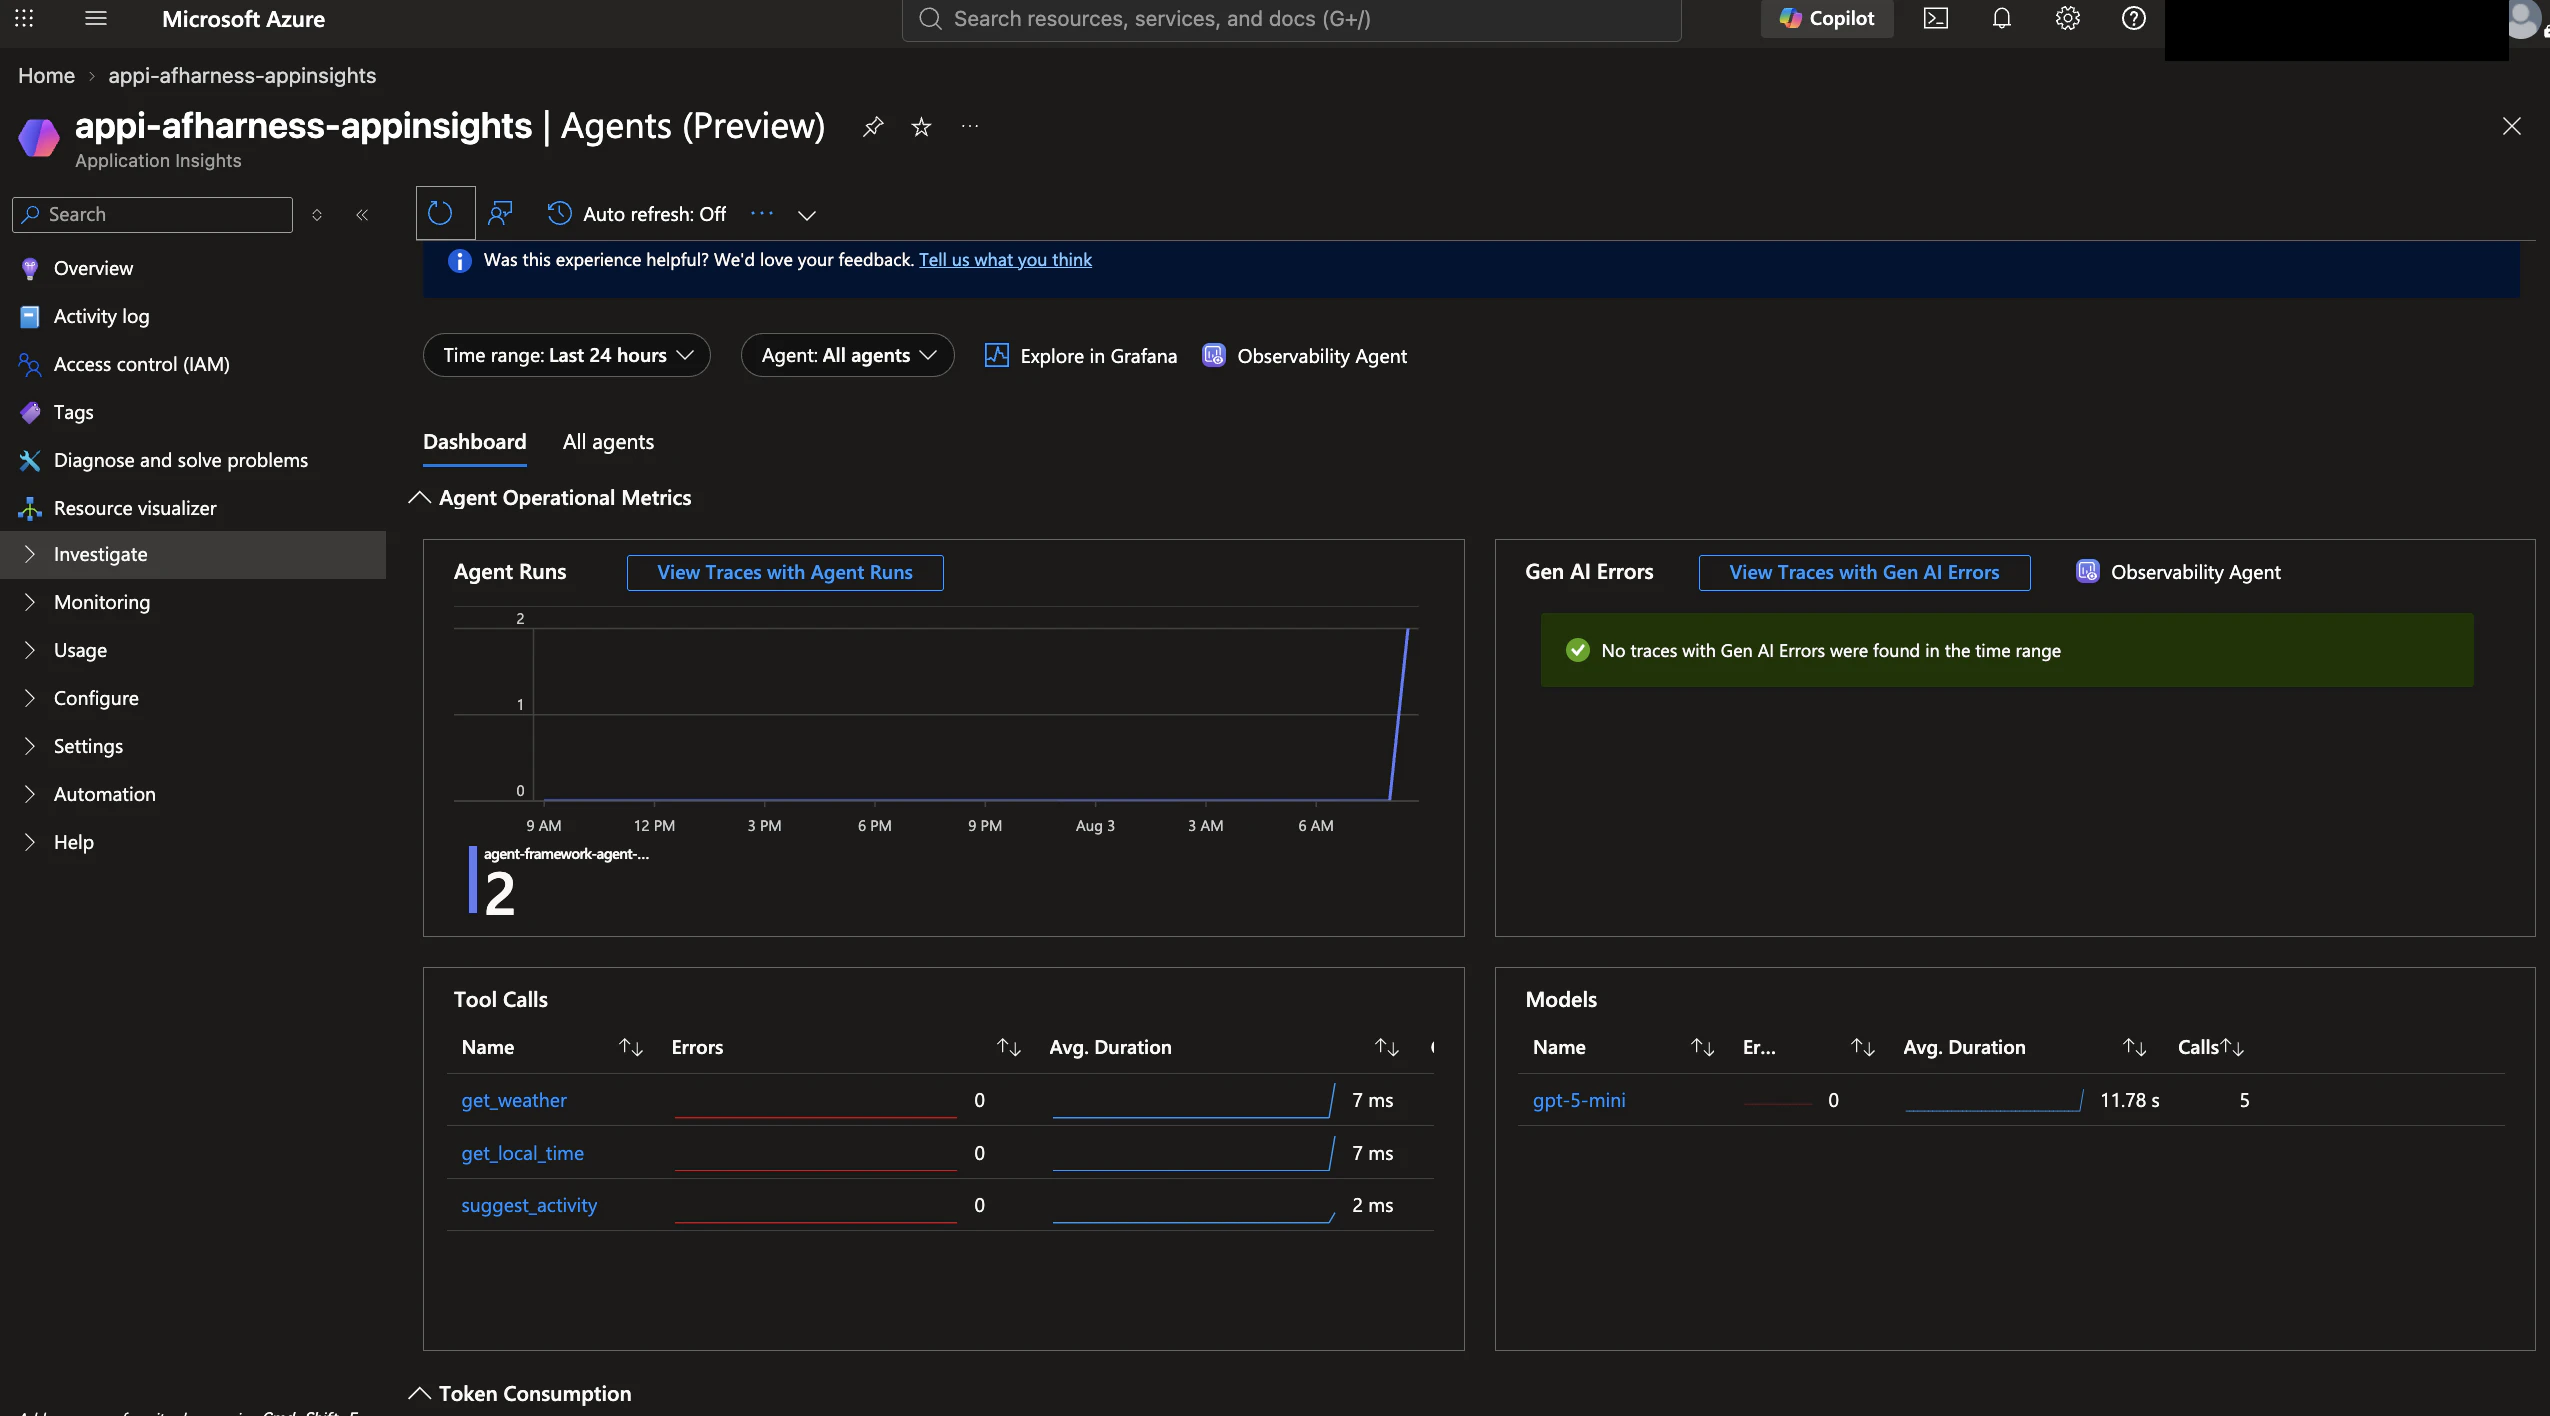Sort Models table by Avg. Duration
The height and width of the screenshot is (1416, 2550).
2135,1047
